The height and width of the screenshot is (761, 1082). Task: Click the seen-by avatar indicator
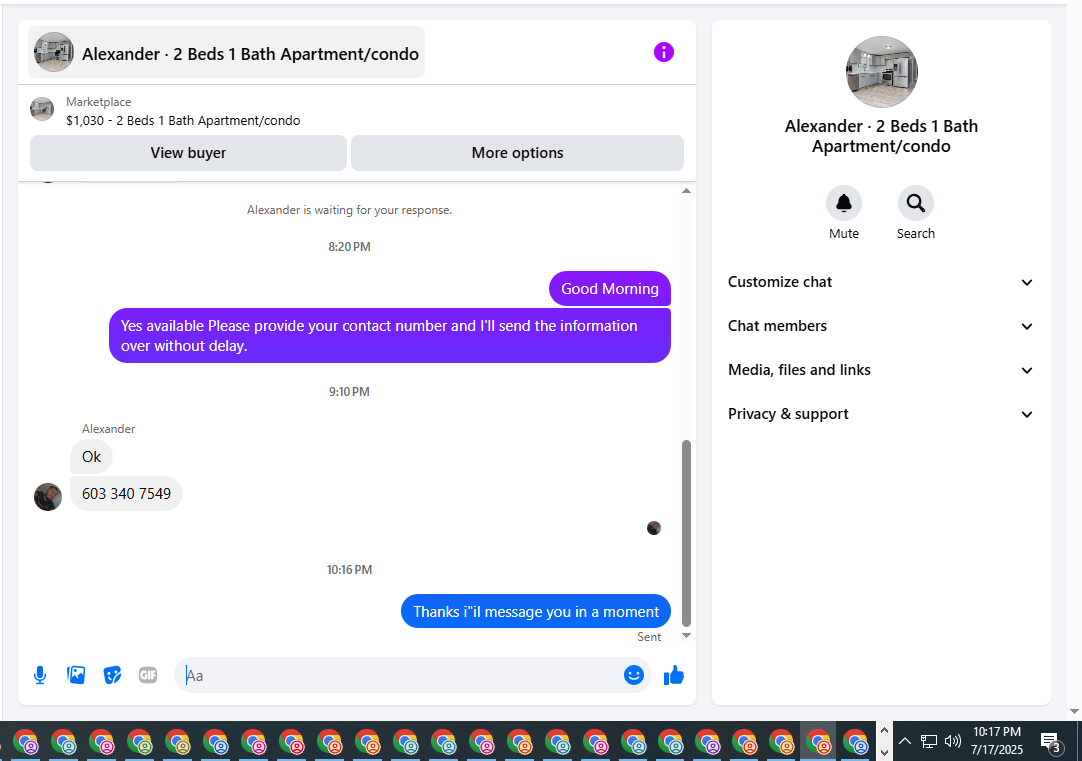pyautogui.click(x=653, y=528)
